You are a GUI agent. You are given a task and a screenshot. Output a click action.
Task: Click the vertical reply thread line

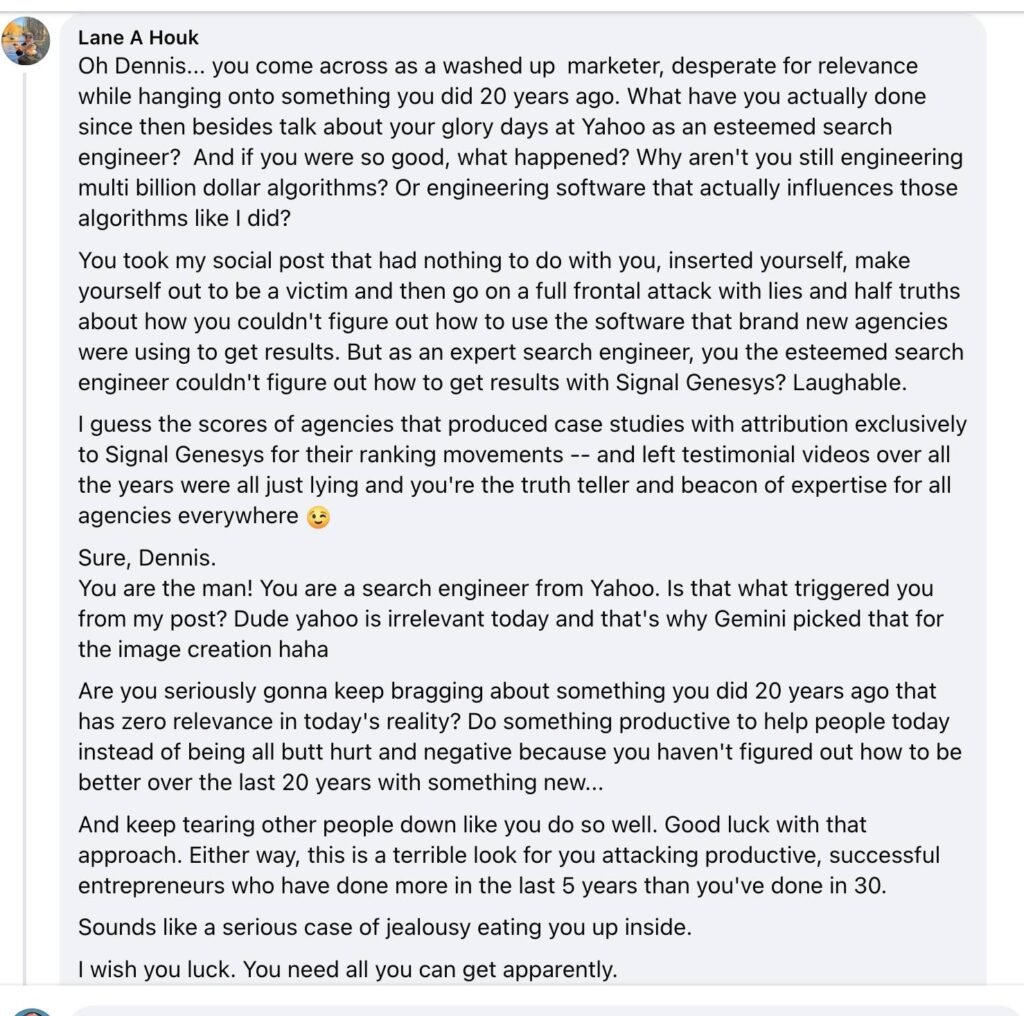click(x=25, y=500)
